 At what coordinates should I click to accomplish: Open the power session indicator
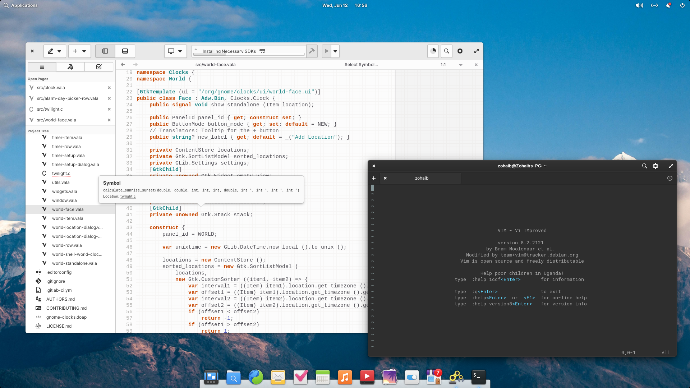[x=682, y=5]
